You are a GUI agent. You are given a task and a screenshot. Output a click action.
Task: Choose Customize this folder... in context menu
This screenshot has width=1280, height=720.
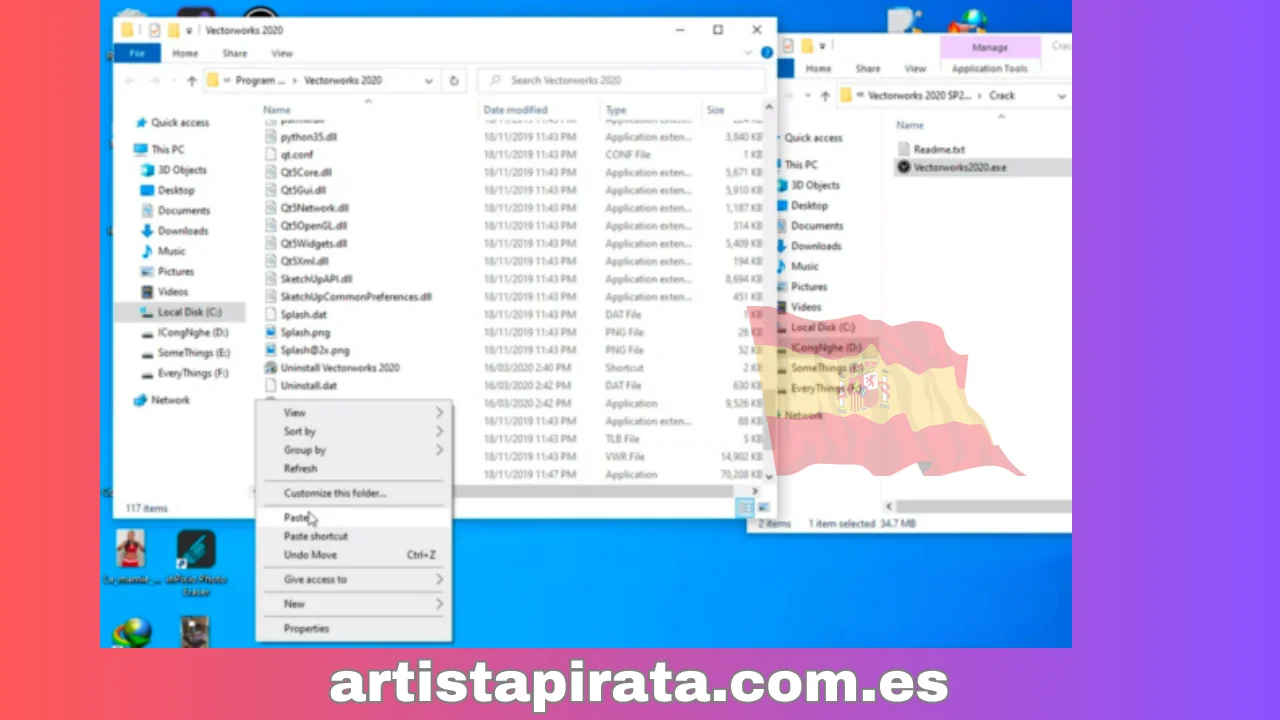(x=353, y=493)
